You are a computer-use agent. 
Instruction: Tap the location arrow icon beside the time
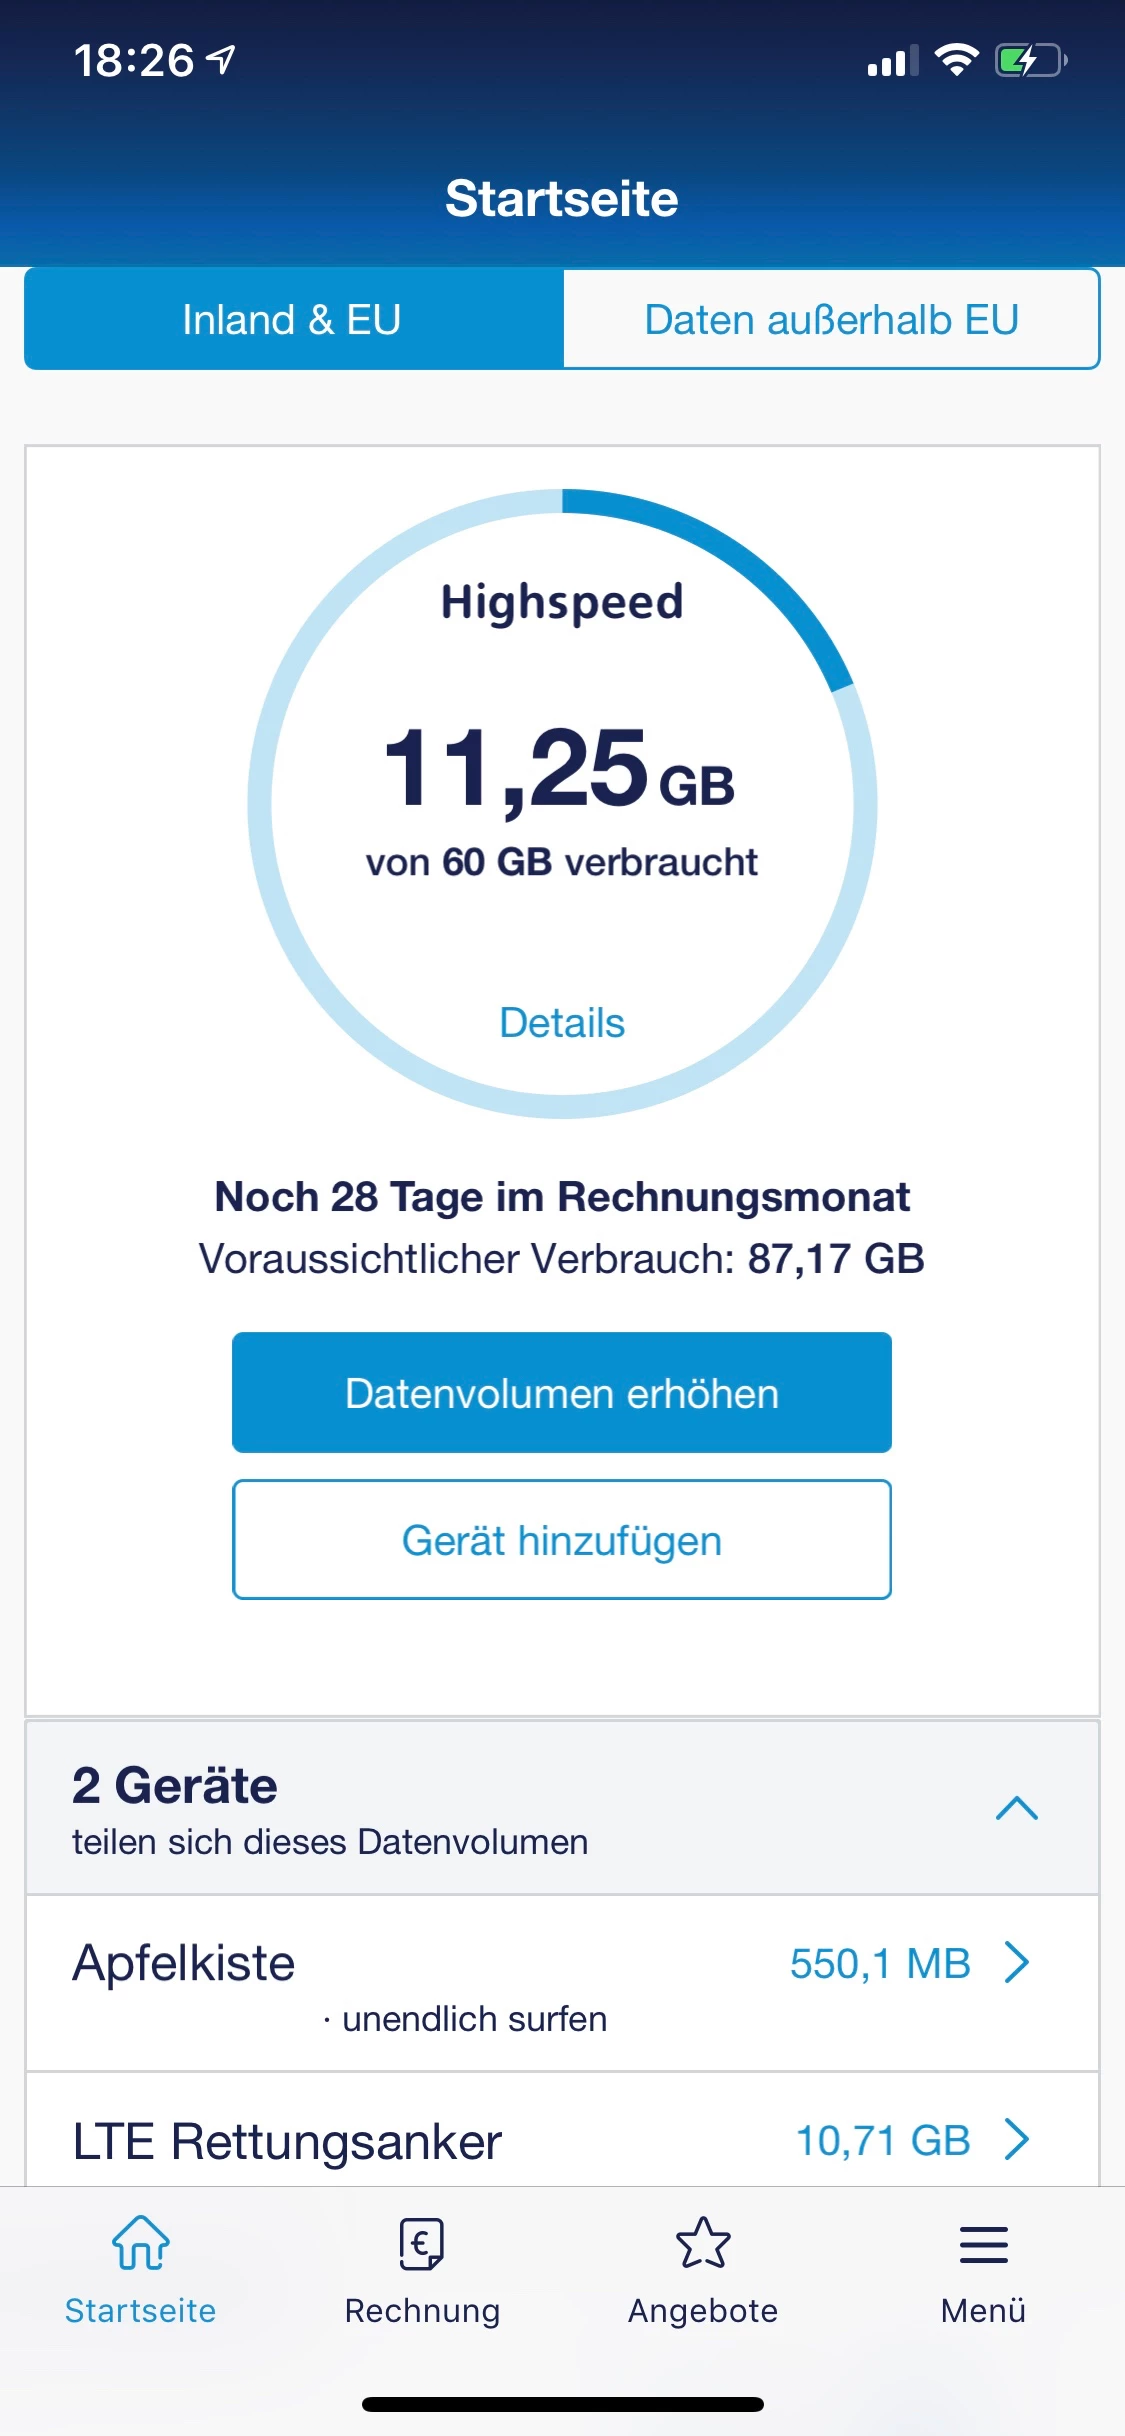221,60
